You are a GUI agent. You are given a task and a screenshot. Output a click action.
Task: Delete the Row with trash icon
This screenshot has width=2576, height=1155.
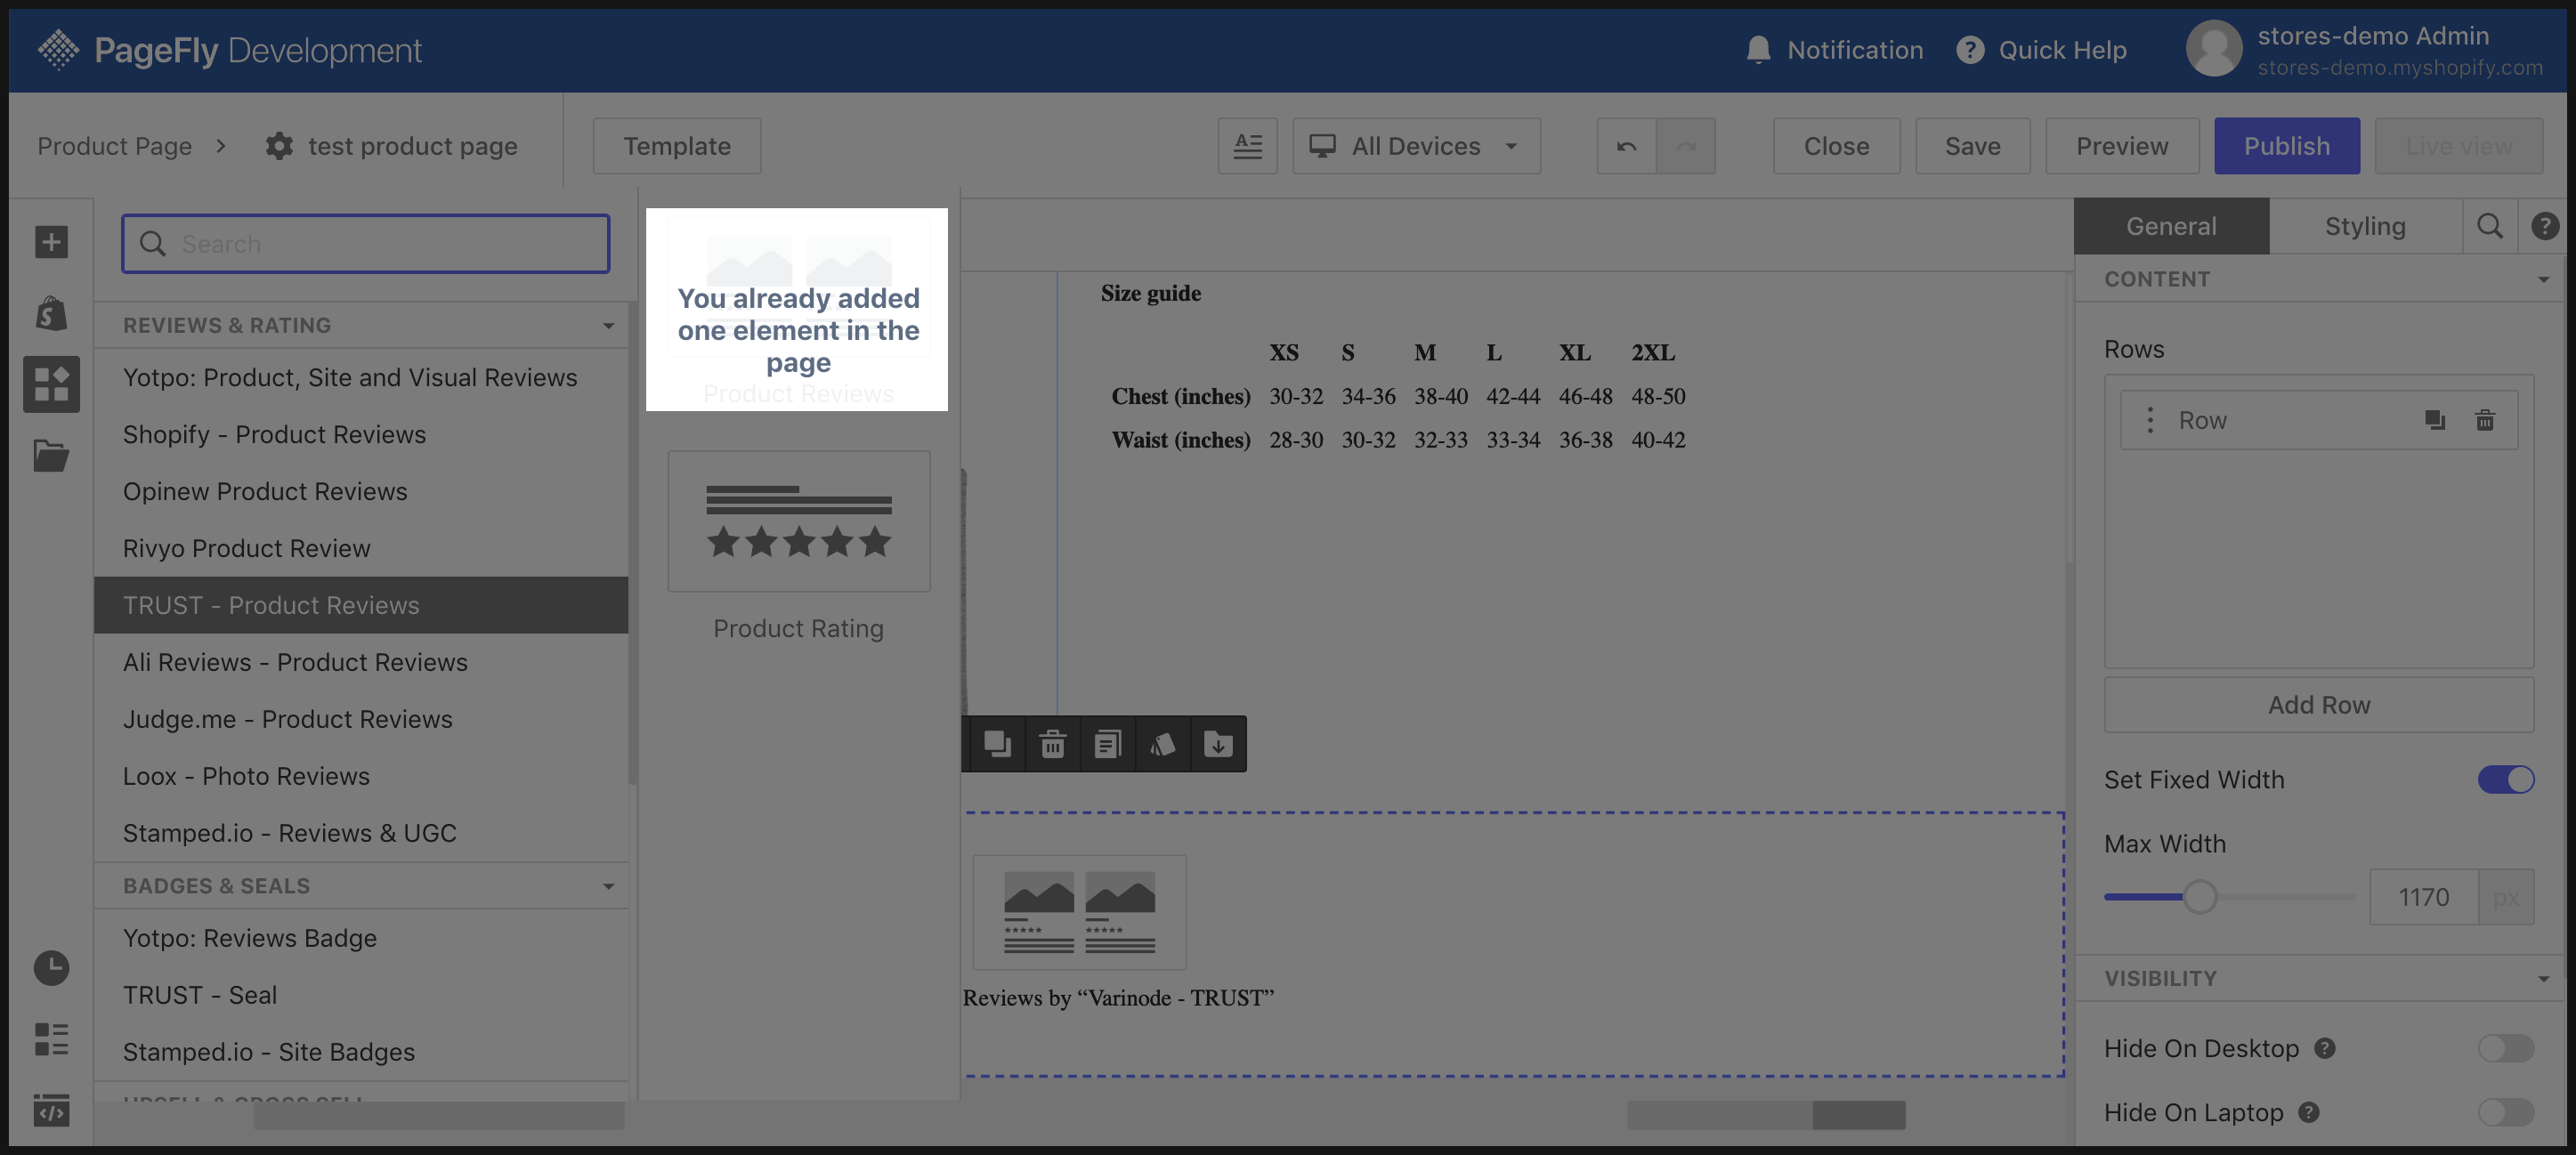[2485, 420]
